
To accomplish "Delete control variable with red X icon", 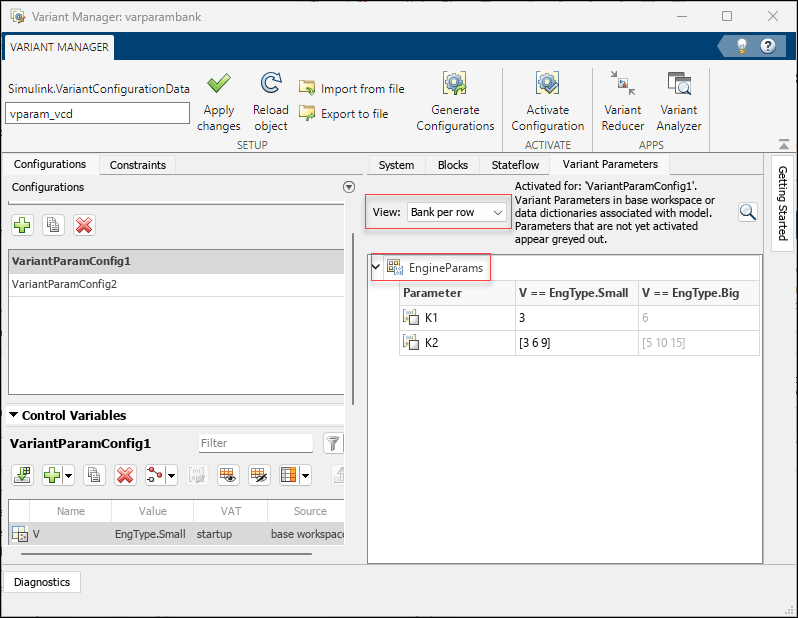I will tap(125, 475).
